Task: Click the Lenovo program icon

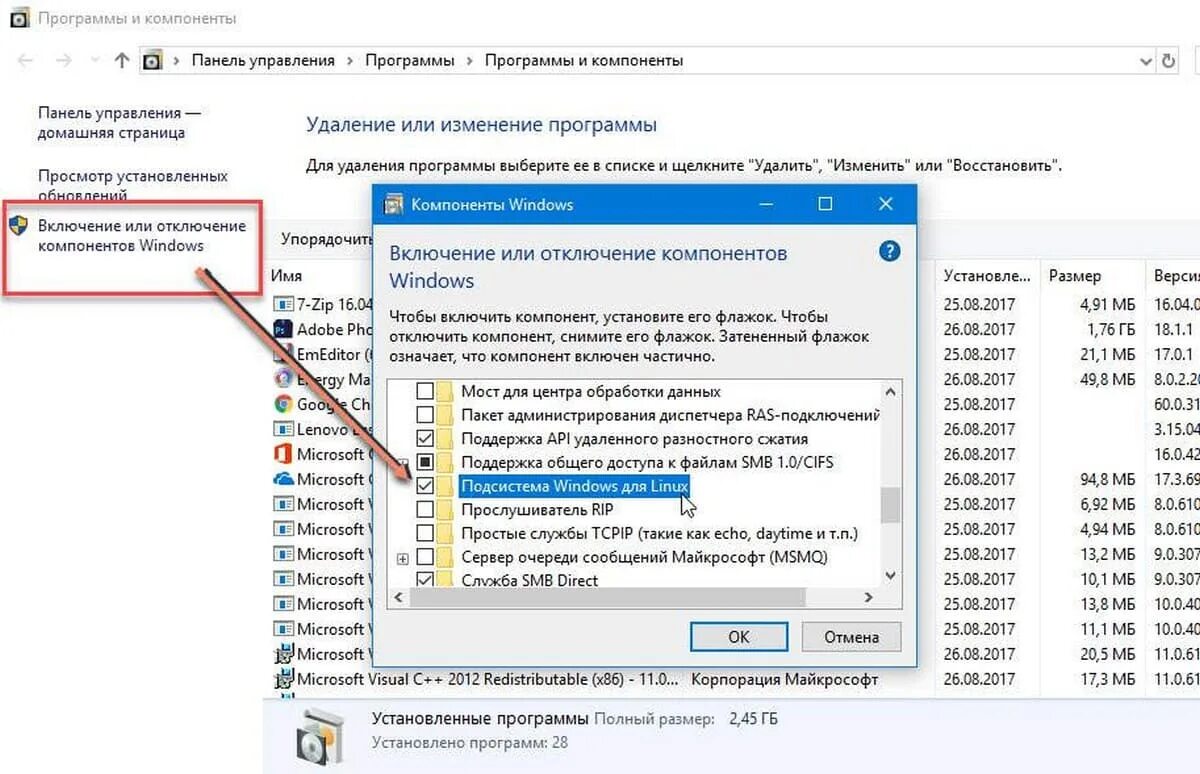Action: (x=283, y=429)
